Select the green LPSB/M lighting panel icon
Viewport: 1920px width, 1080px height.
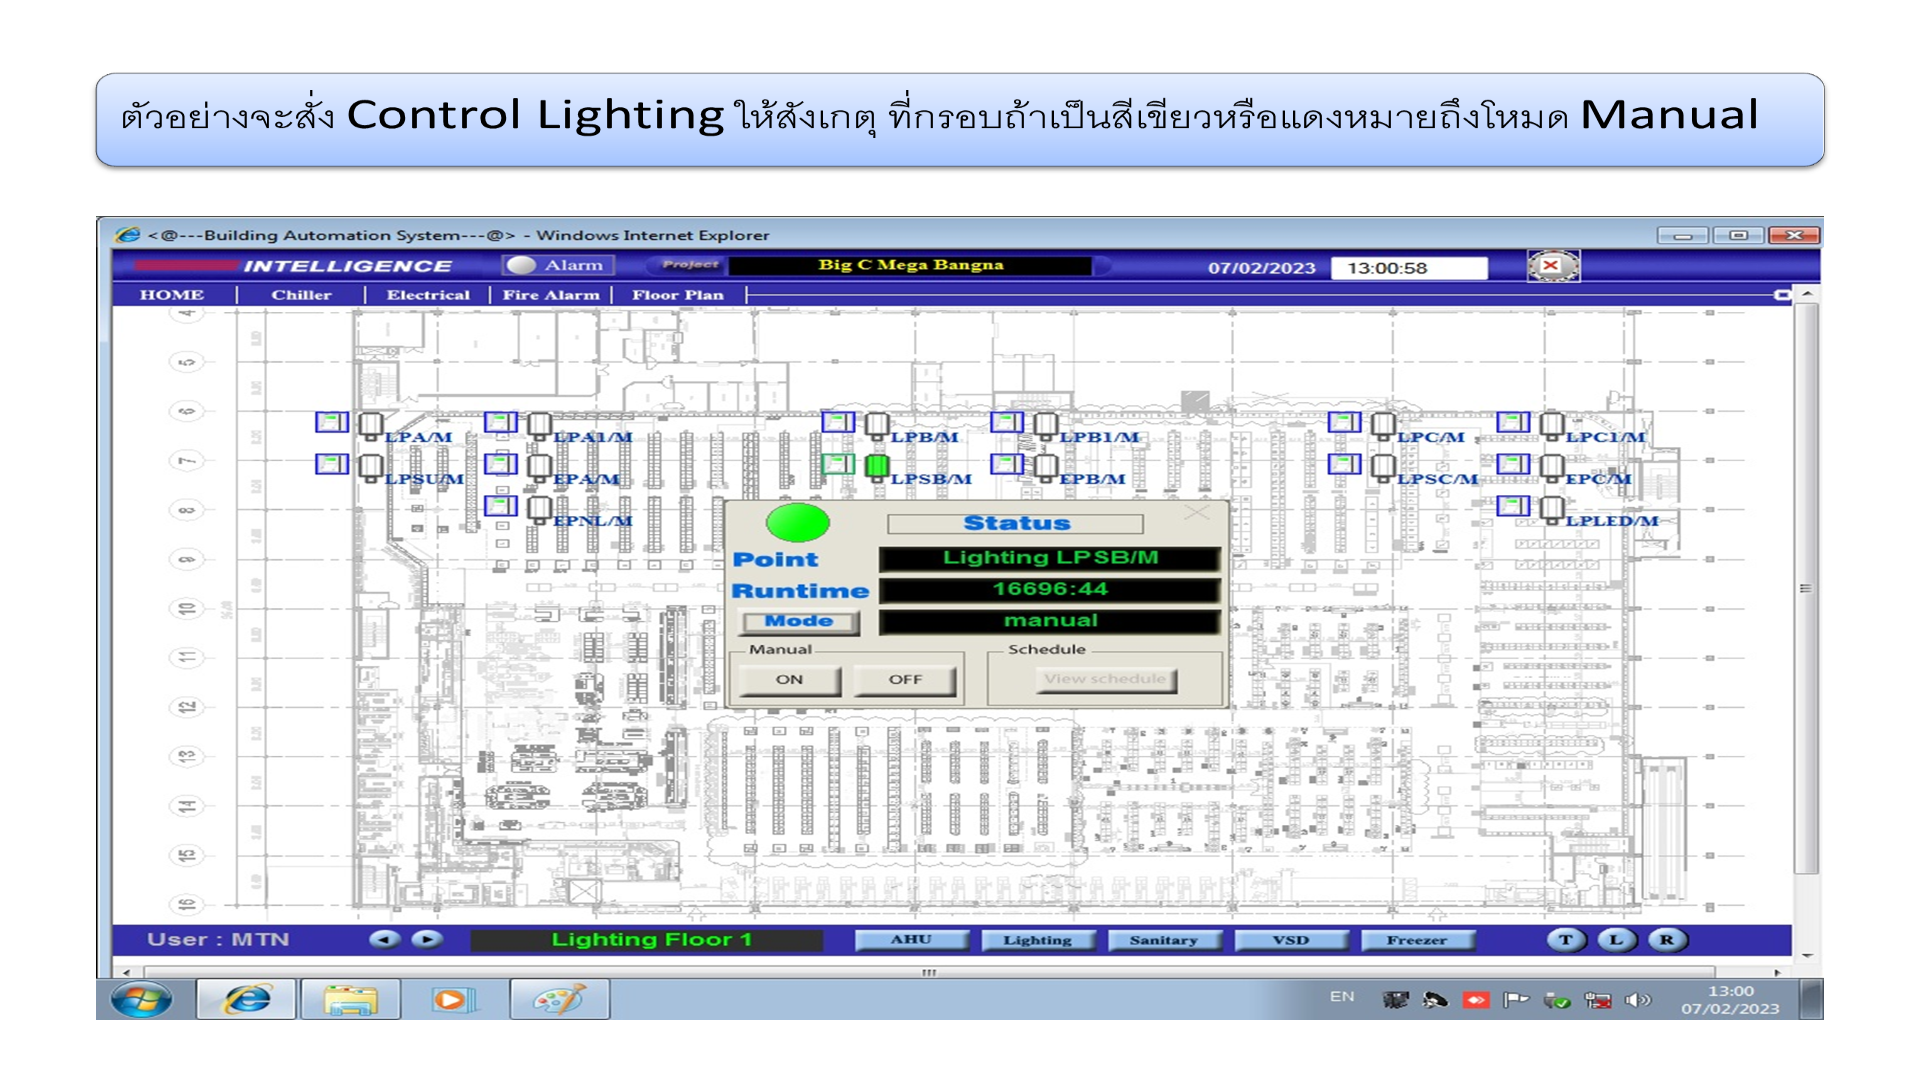point(877,467)
